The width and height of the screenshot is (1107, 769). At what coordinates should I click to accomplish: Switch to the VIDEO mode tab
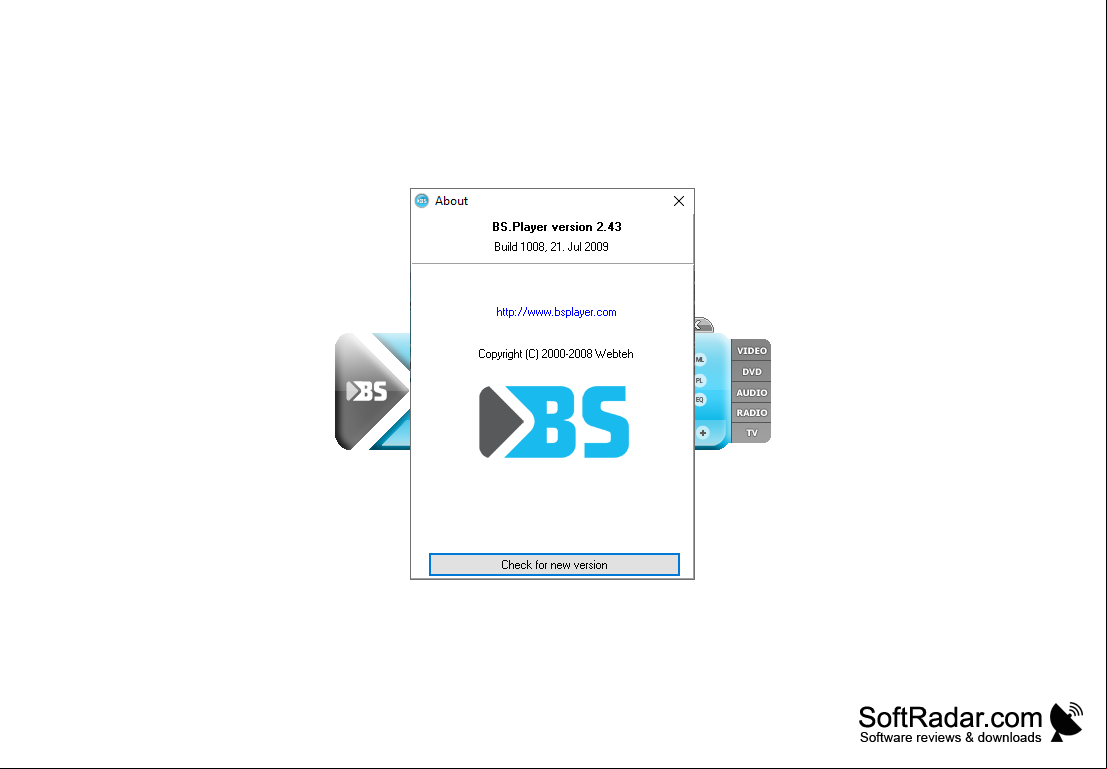pyautogui.click(x=751, y=351)
